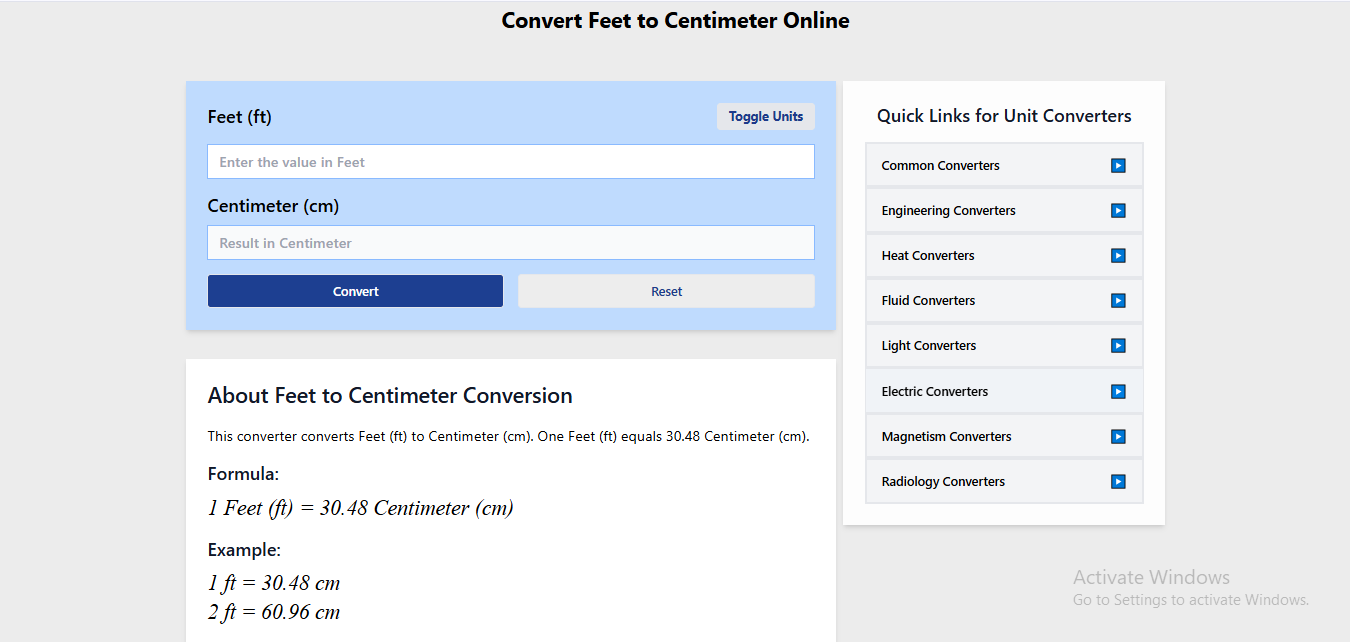Open the Fluid Converters link
The height and width of the screenshot is (642, 1350).
pos(927,300)
